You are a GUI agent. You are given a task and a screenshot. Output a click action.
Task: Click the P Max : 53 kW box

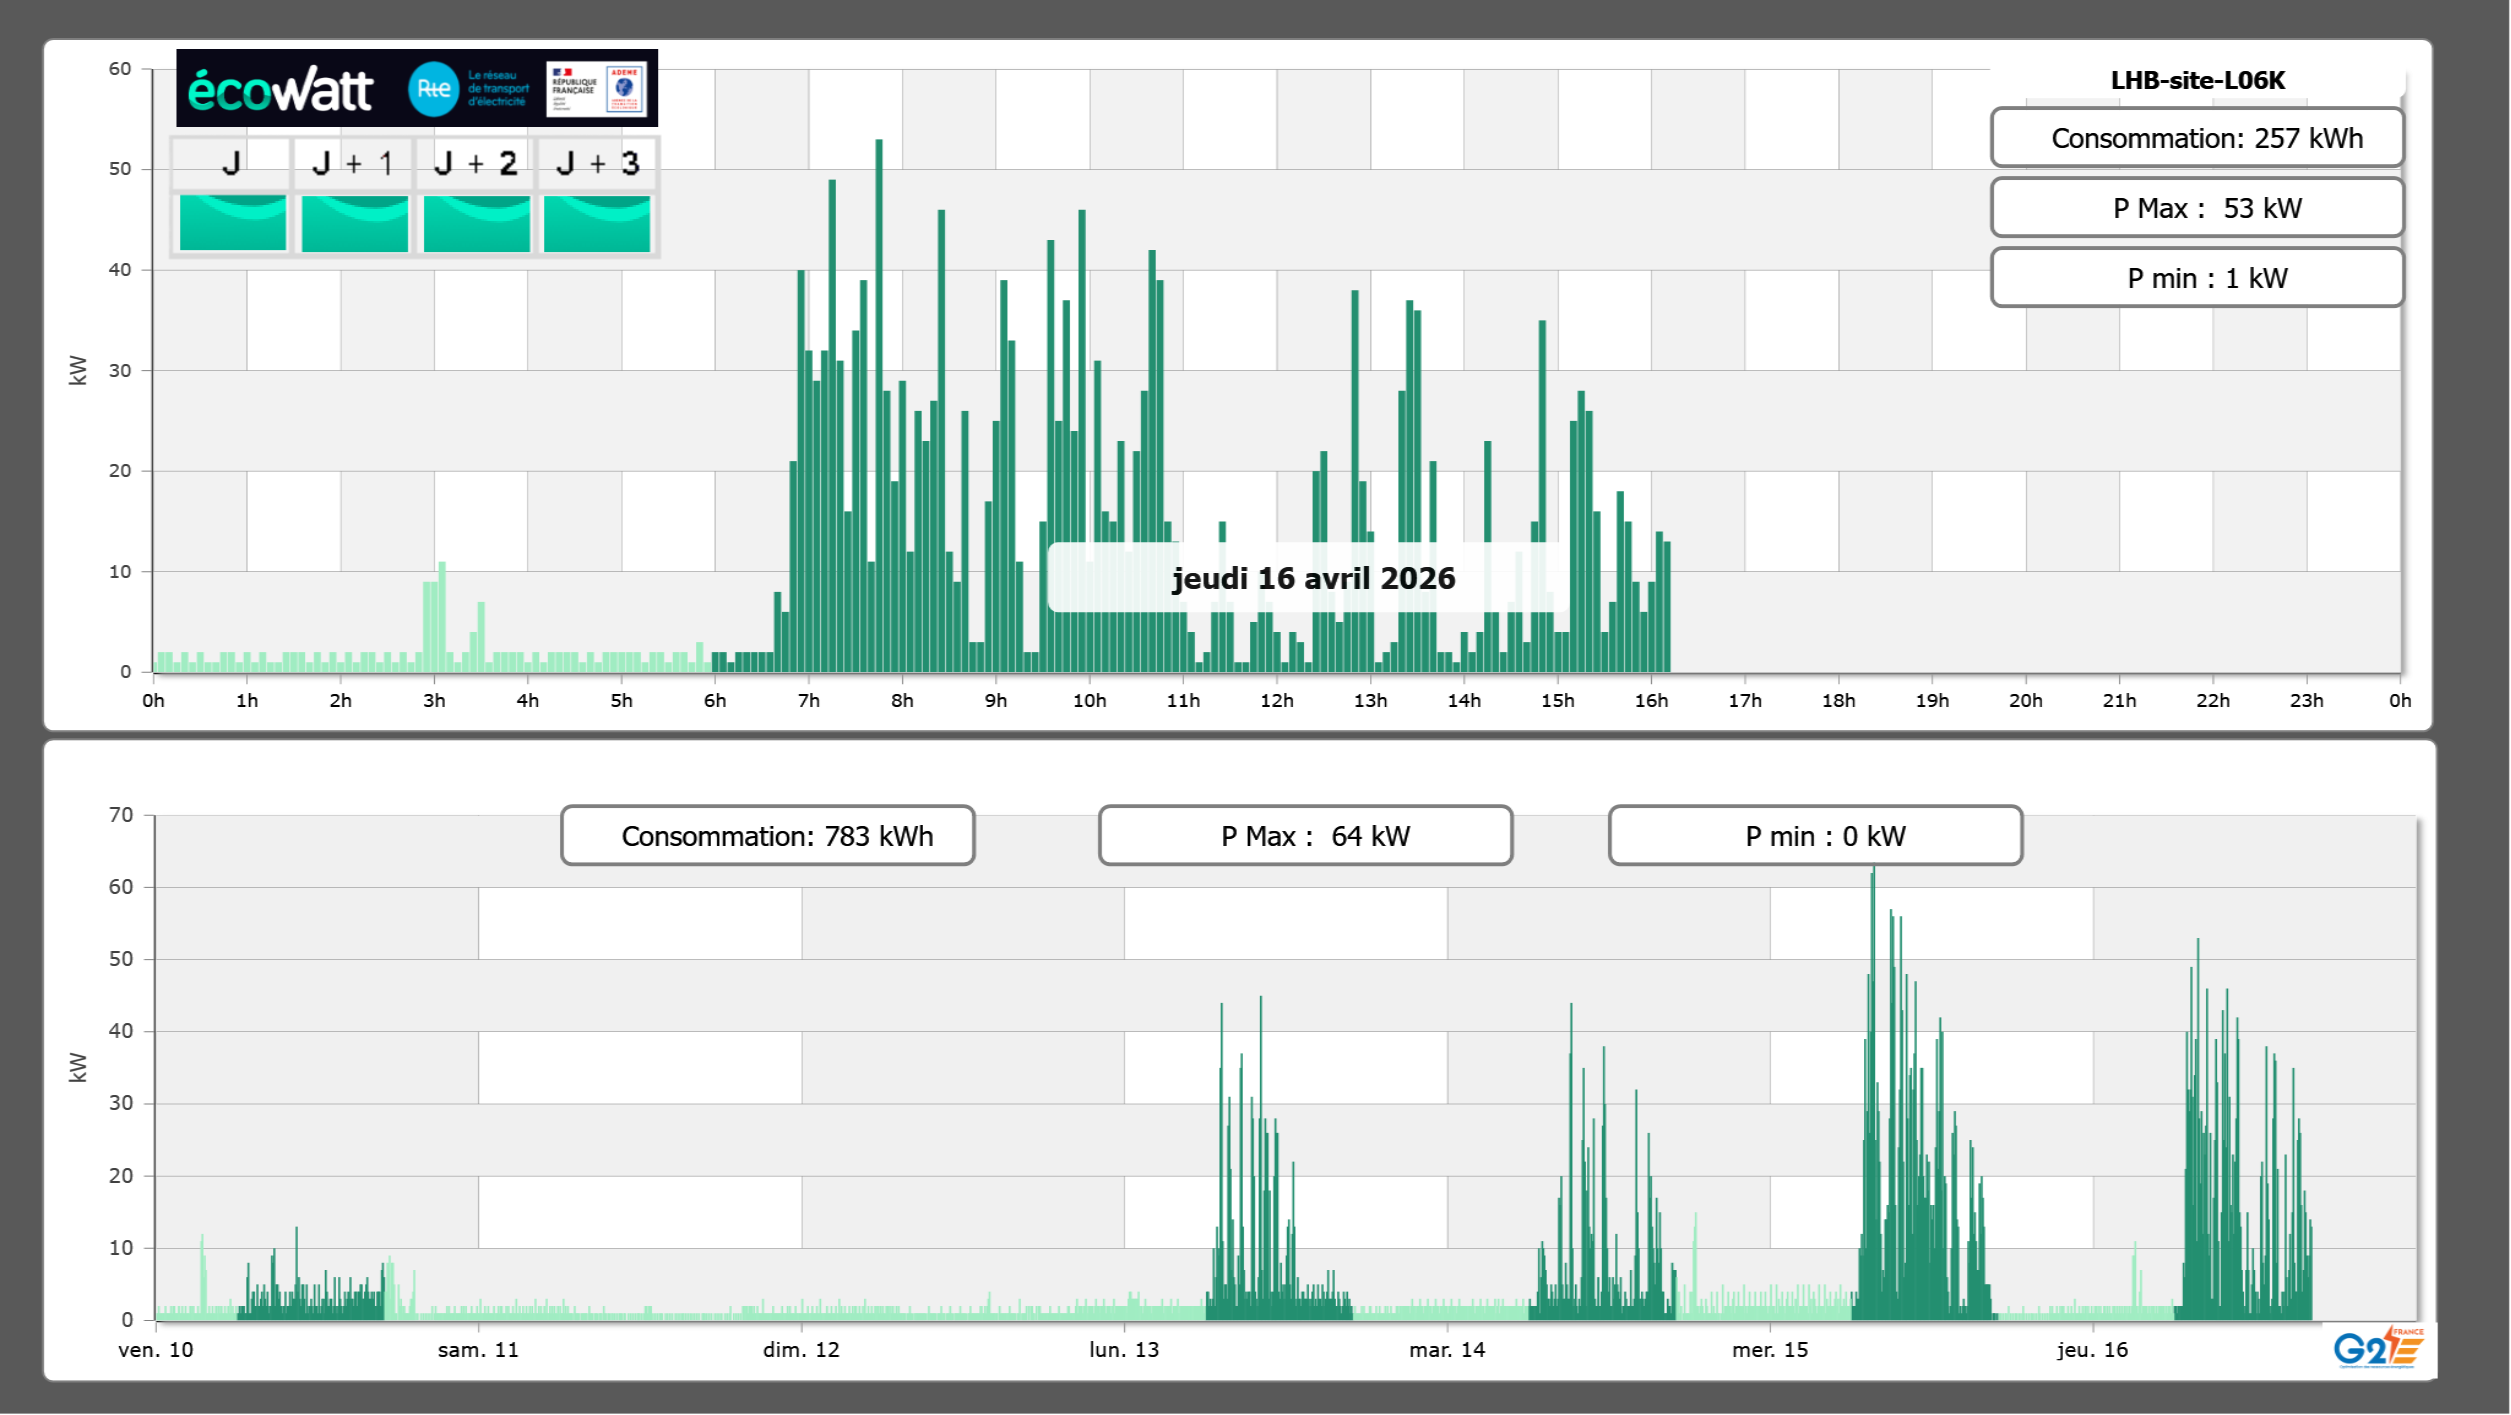click(x=2197, y=208)
